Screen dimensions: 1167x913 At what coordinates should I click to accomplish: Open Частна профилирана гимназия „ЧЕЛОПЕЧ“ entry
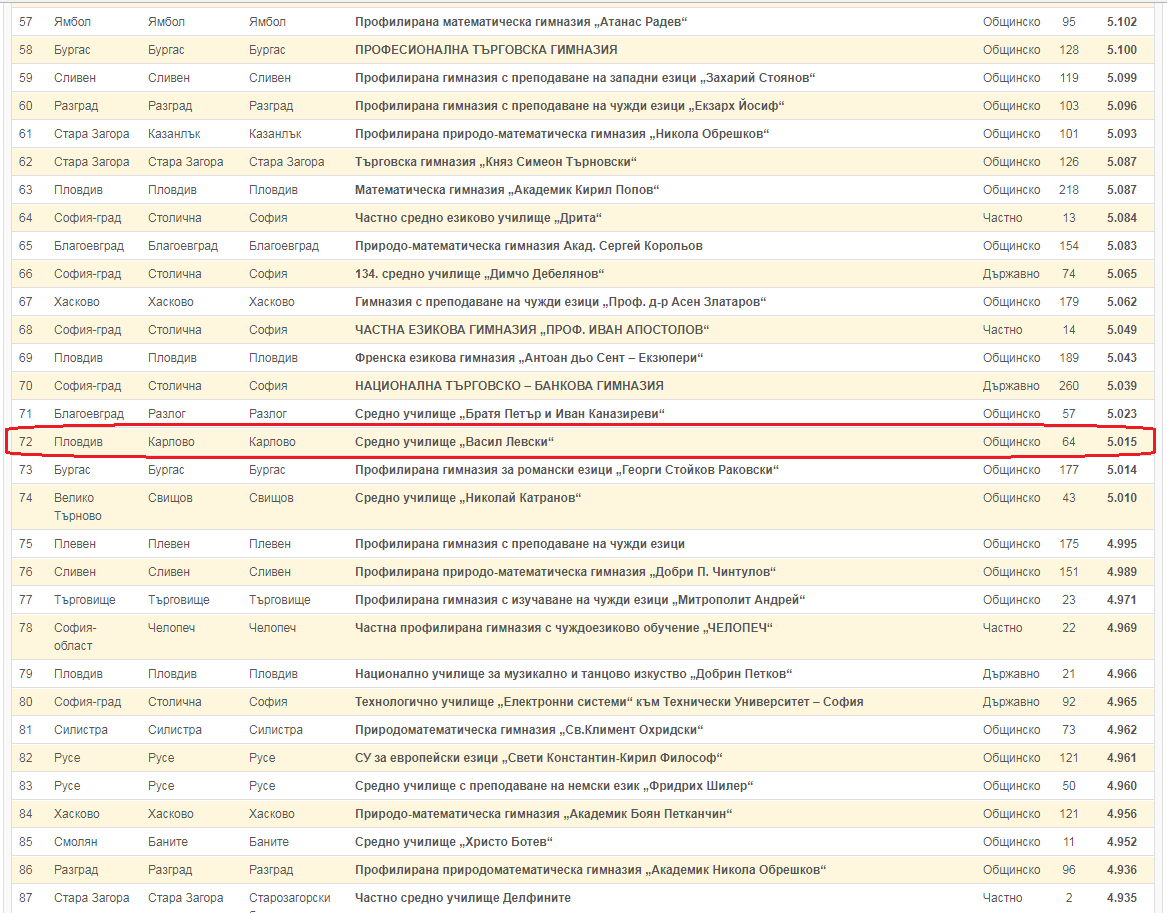tap(564, 628)
